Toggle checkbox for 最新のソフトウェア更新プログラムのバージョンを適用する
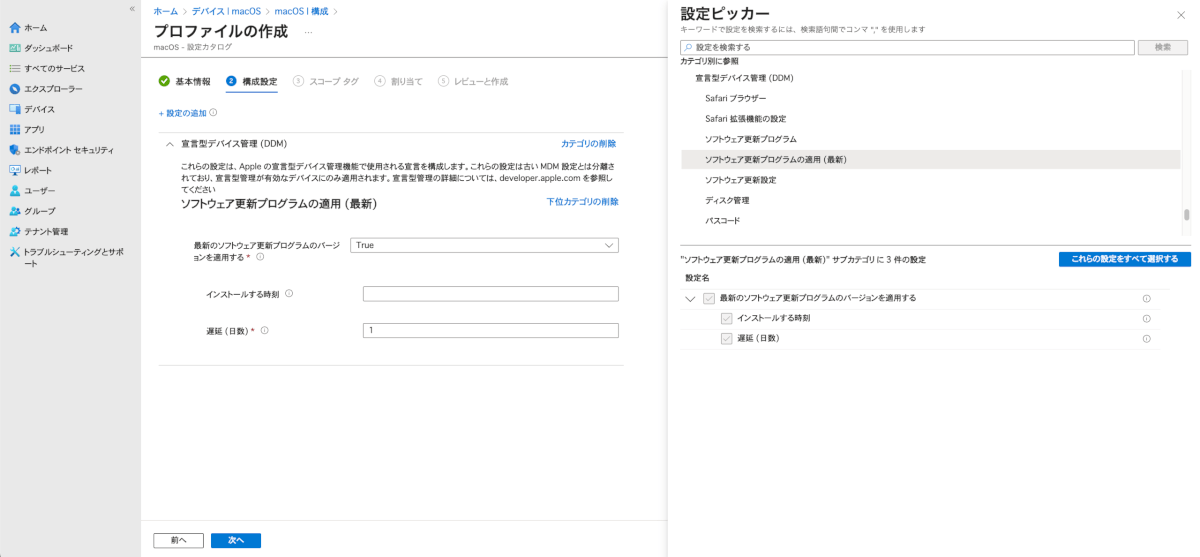 (x=709, y=298)
